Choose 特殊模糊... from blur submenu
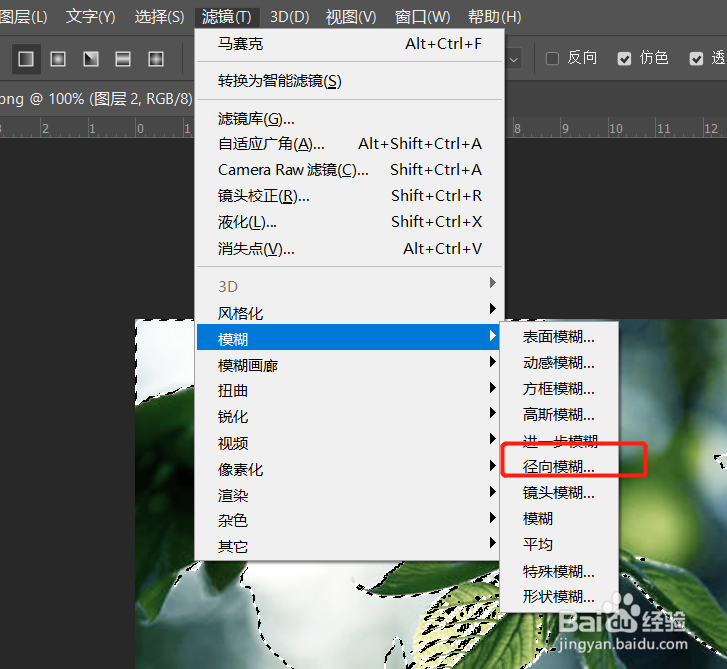Image resolution: width=727 pixels, height=669 pixels. point(559,571)
